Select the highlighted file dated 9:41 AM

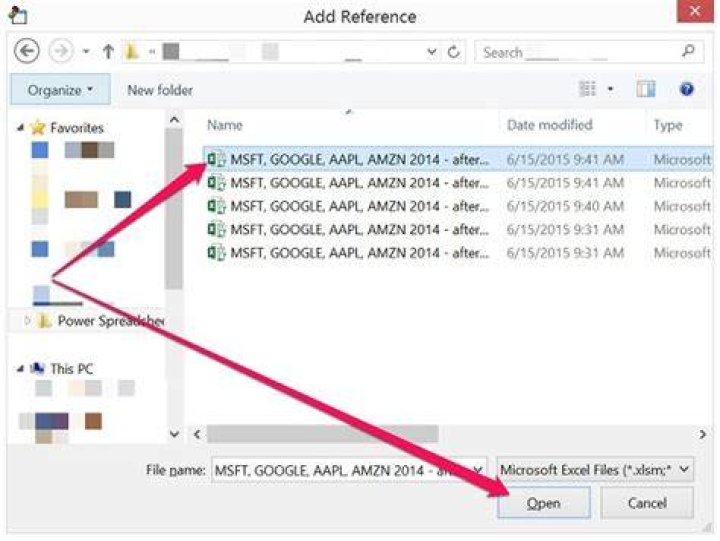coord(458,159)
